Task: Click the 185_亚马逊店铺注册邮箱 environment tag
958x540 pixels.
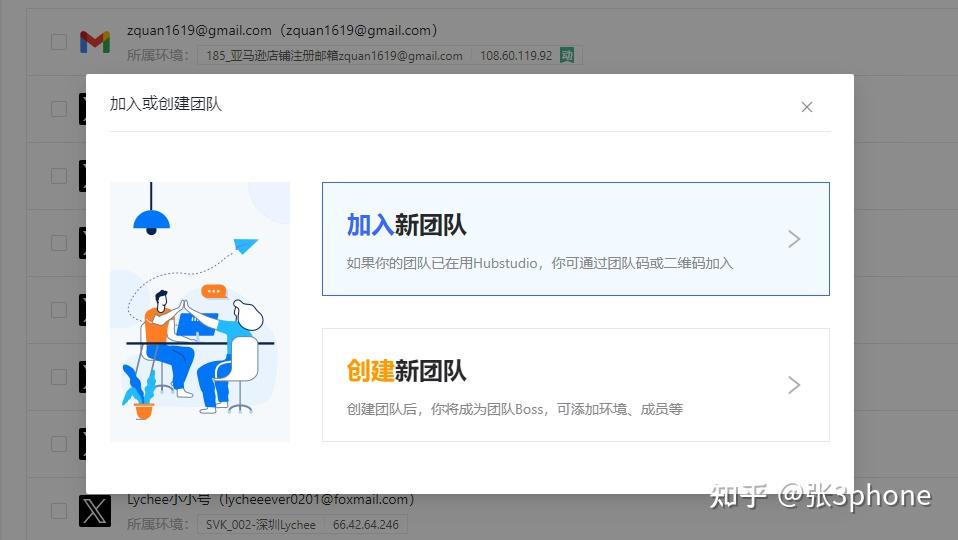Action: click(x=334, y=56)
